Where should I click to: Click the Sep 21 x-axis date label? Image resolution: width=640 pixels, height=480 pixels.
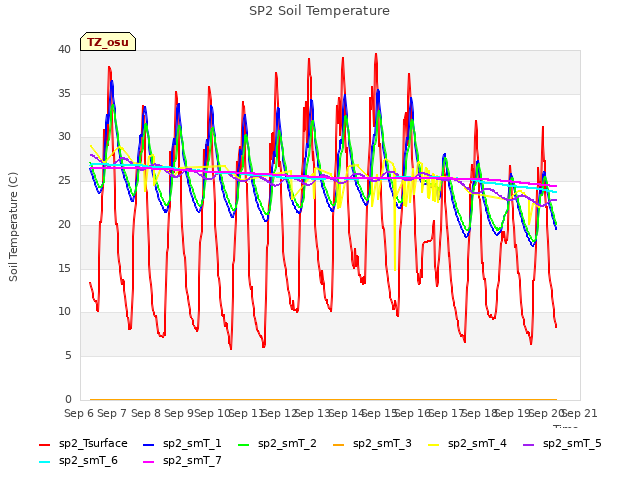click(580, 413)
